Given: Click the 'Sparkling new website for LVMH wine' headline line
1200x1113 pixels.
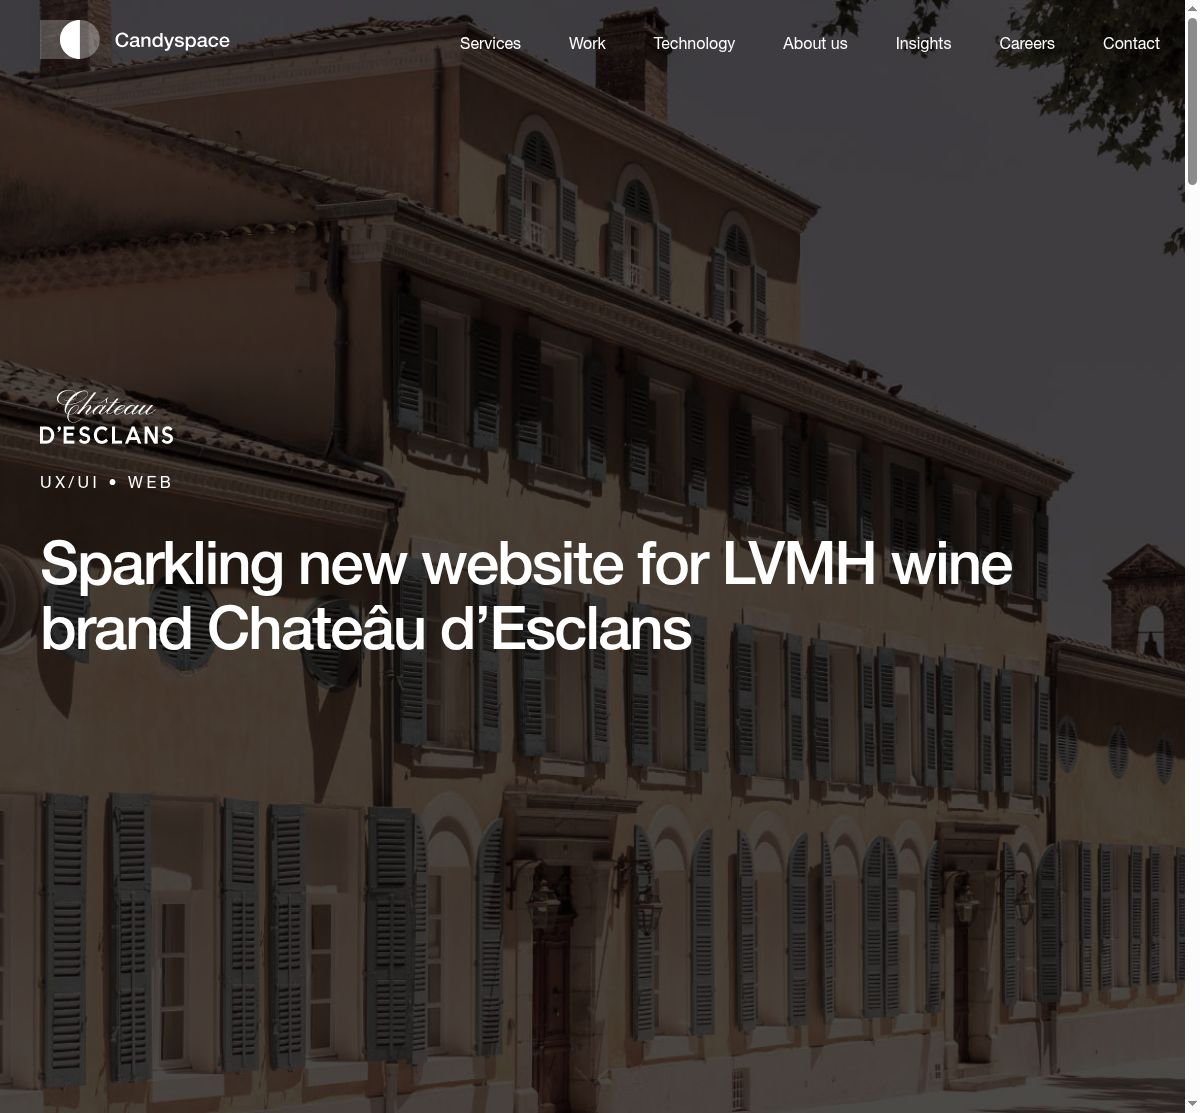Looking at the screenshot, I should (526, 563).
